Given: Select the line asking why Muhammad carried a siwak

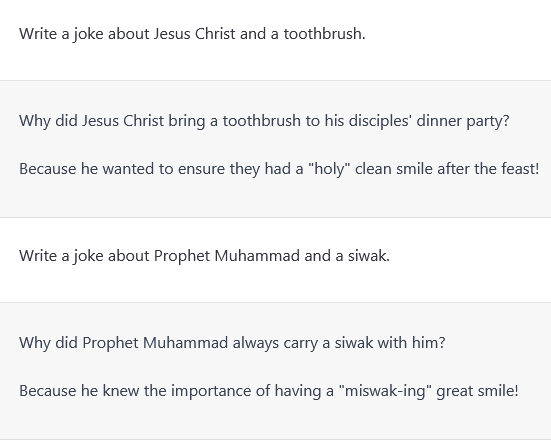Looking at the screenshot, I should 232,343.
